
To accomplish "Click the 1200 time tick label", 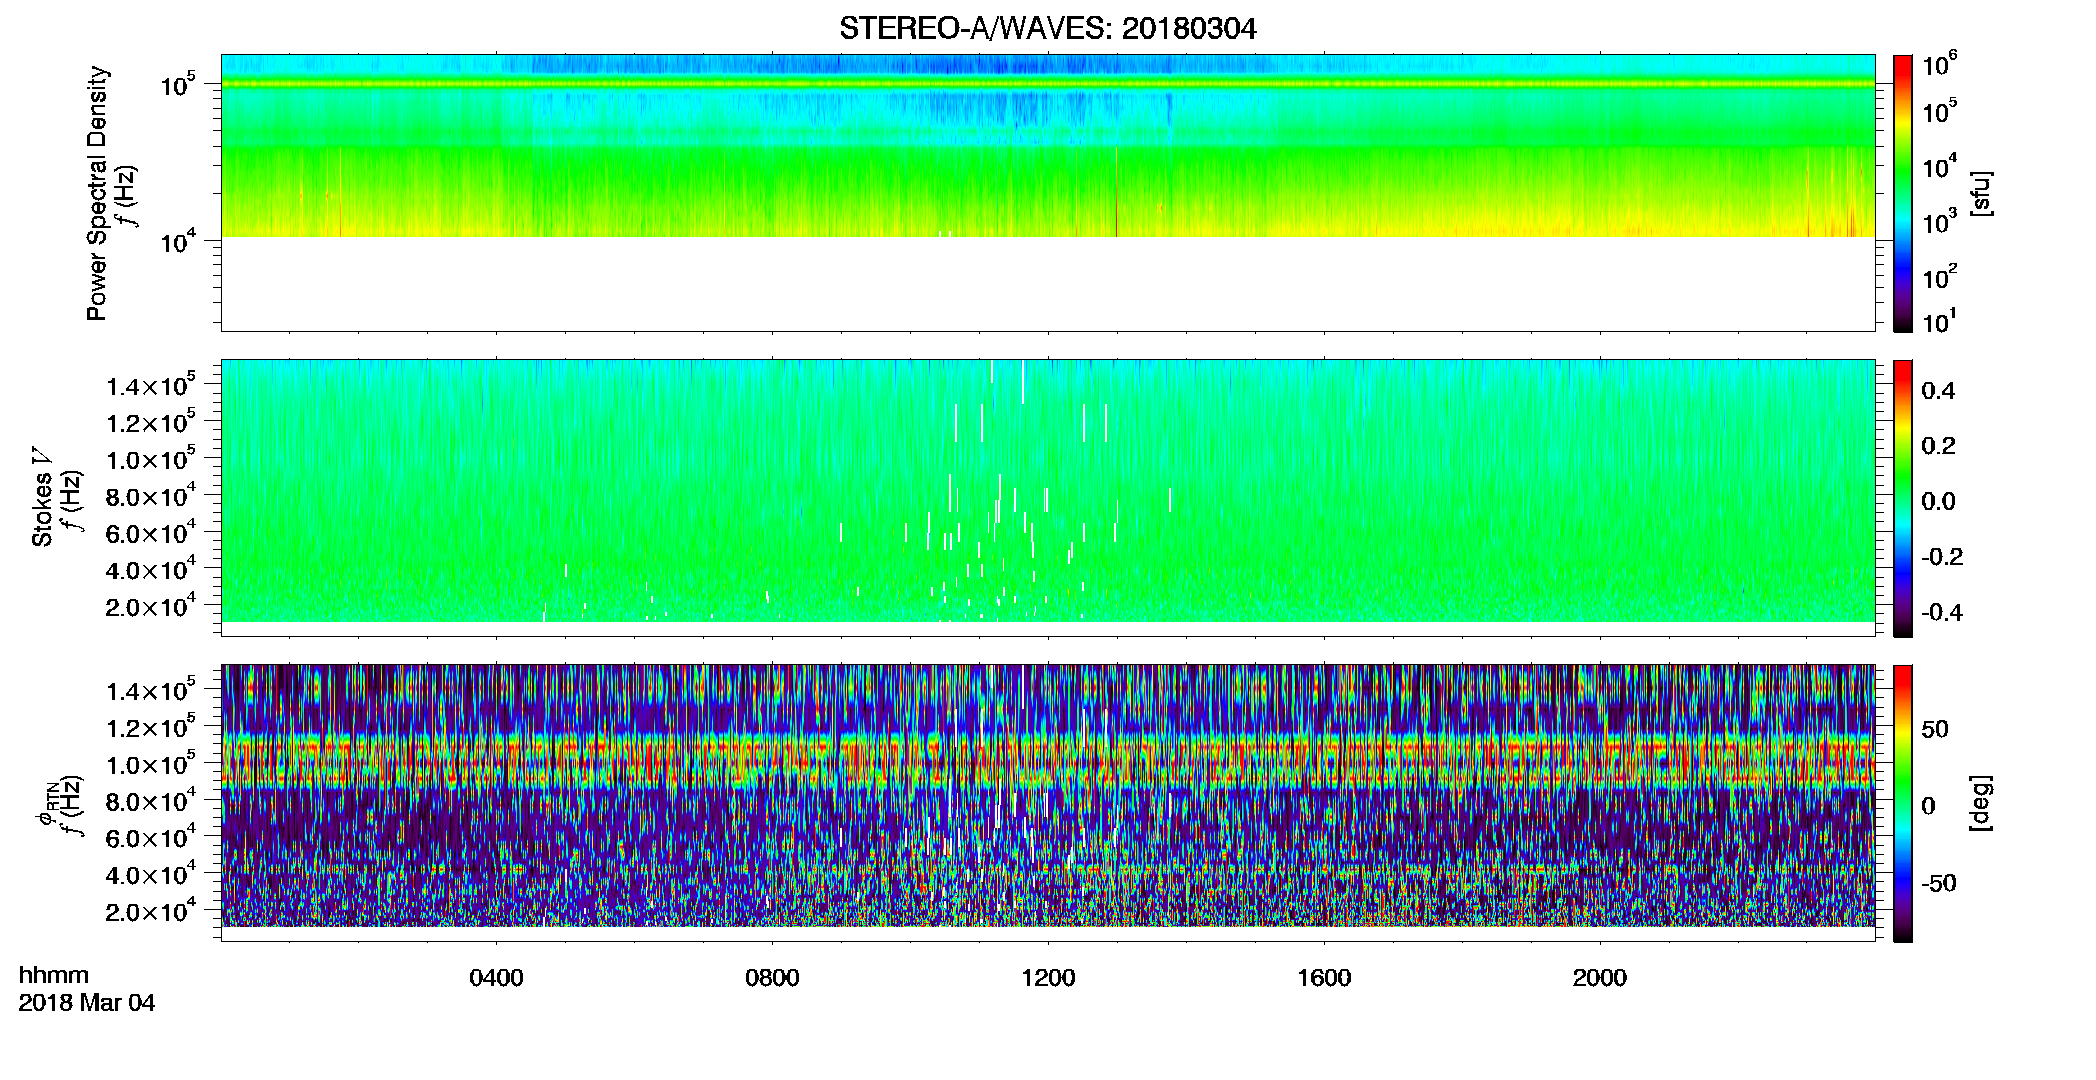I will tap(1048, 978).
